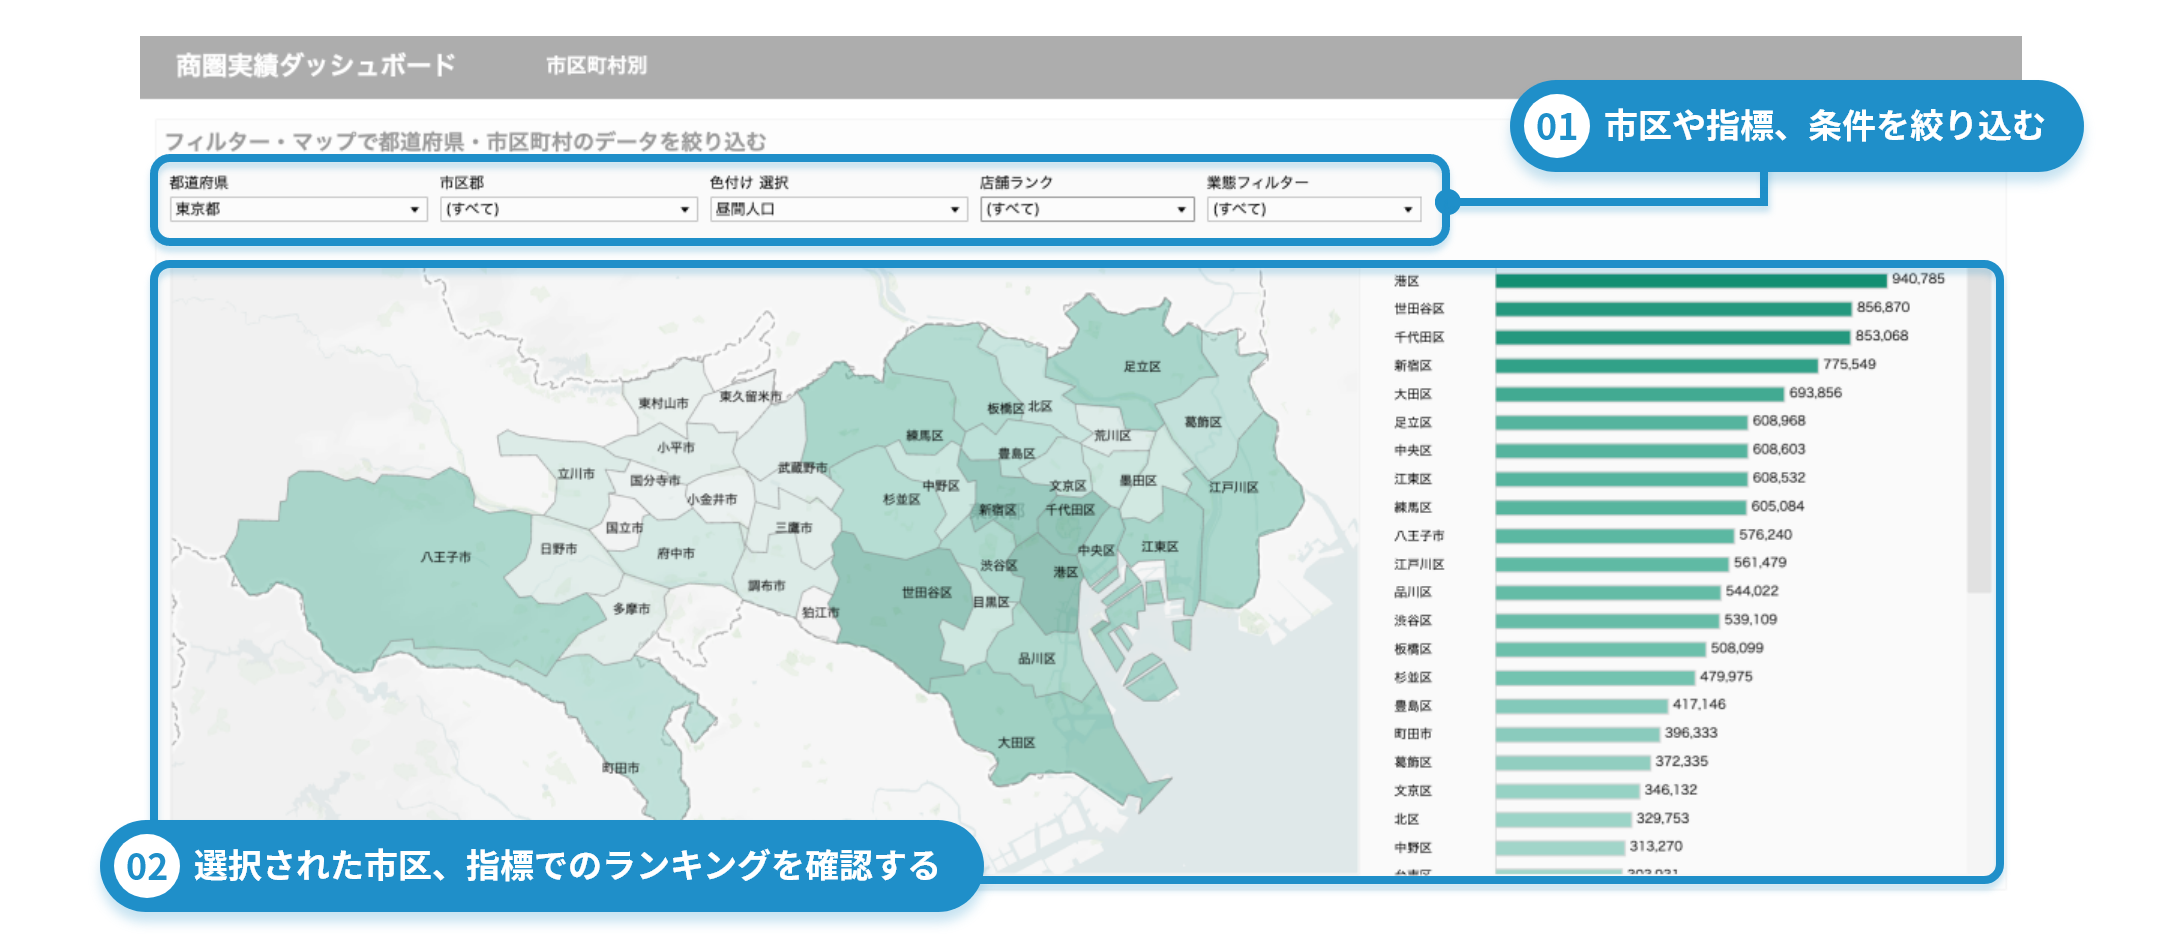Image resolution: width=2160 pixels, height=940 pixels.
Task: Switch to the 市区町村別 tab
Action: (596, 66)
